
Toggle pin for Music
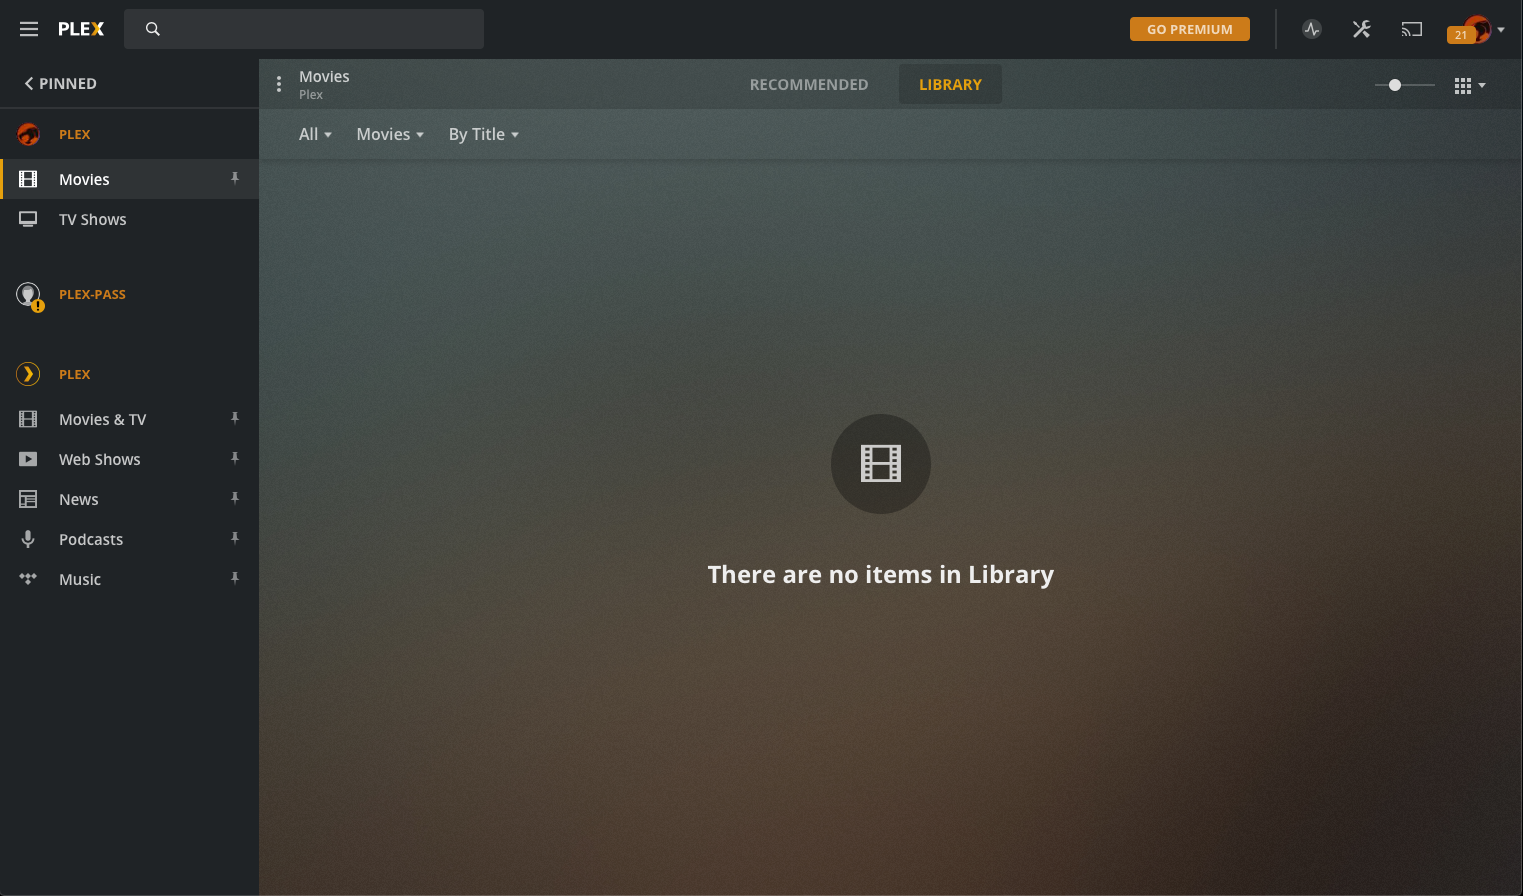tap(235, 579)
